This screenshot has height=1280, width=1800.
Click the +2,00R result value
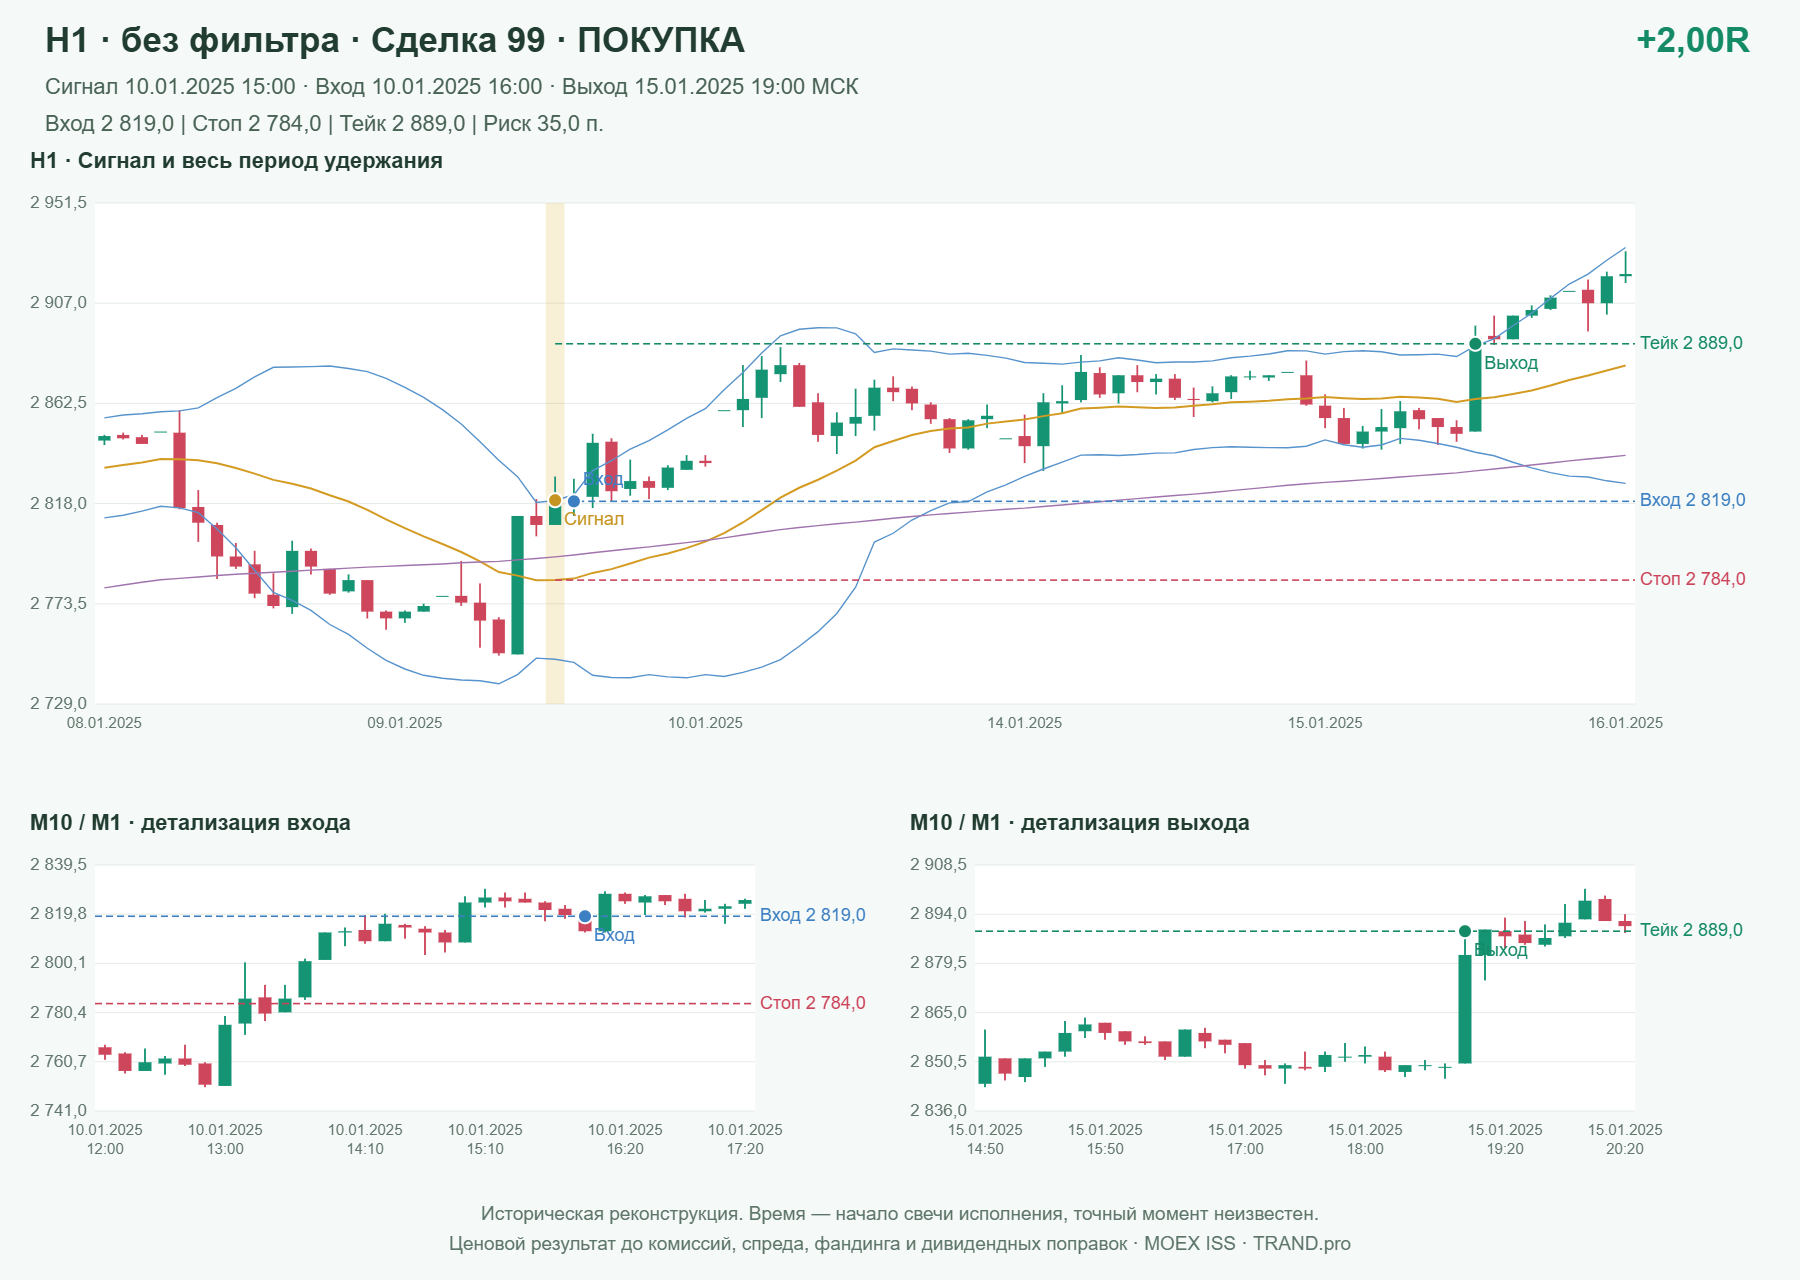click(1692, 40)
